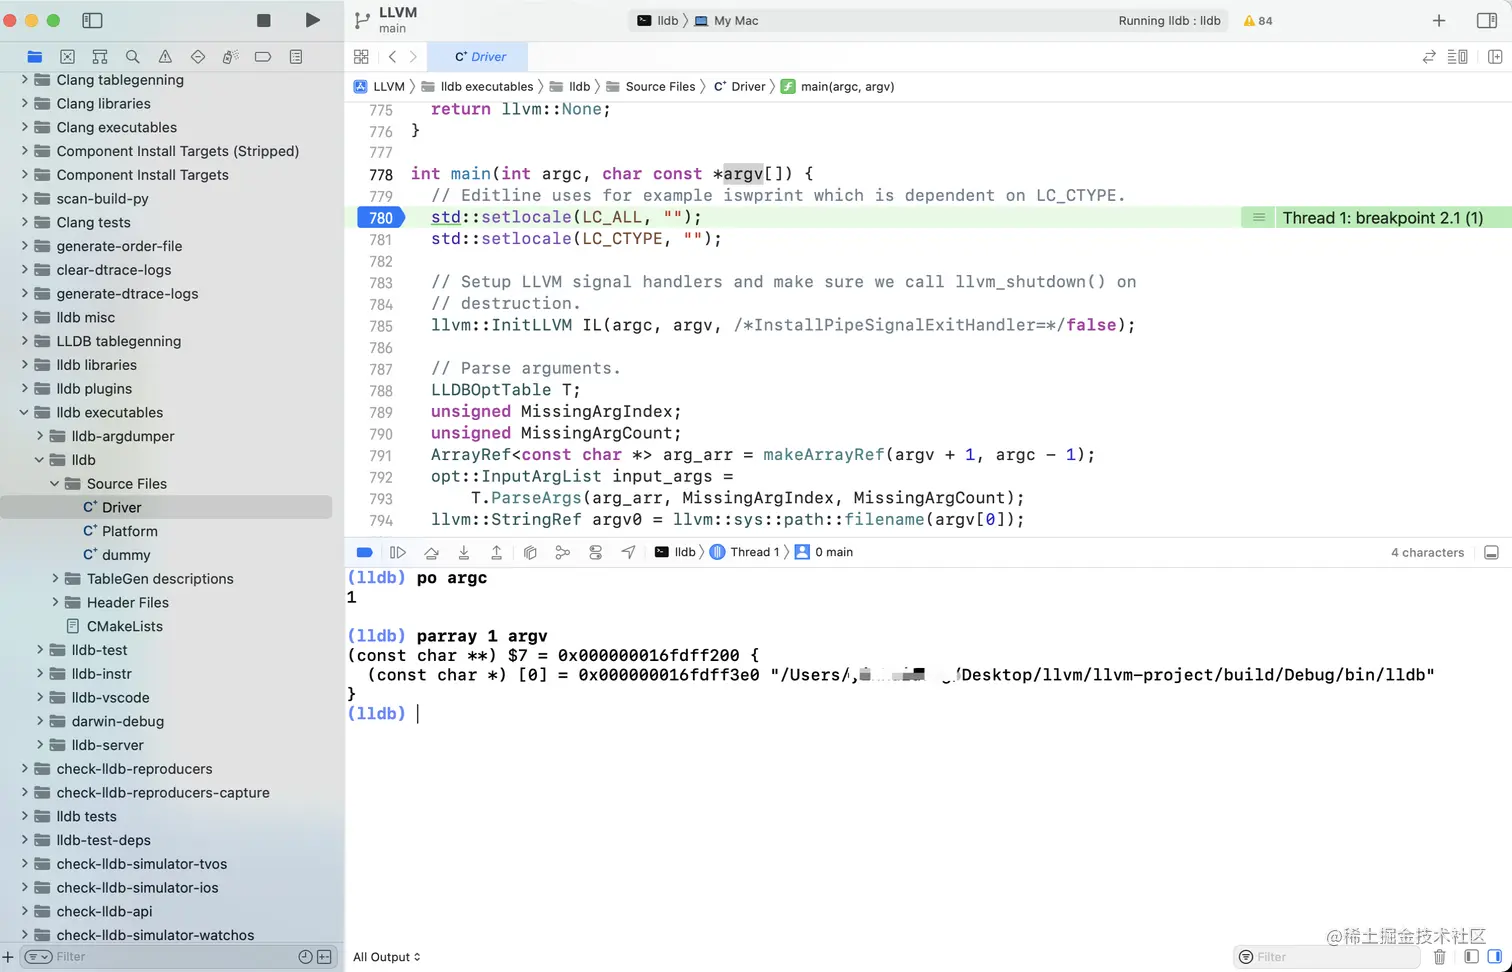
Task: Select Thread 1 in debug bar
Action: click(745, 552)
